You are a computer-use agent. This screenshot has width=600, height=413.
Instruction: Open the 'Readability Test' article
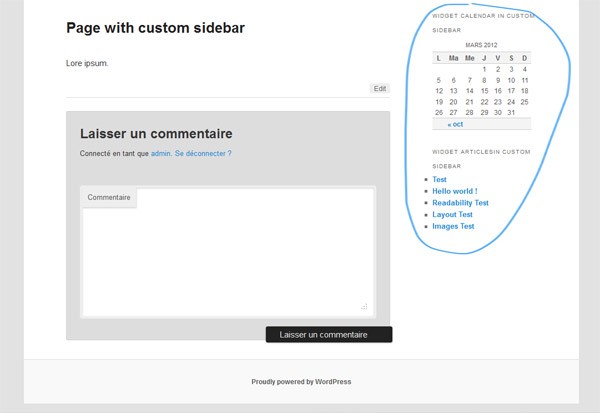pos(460,203)
